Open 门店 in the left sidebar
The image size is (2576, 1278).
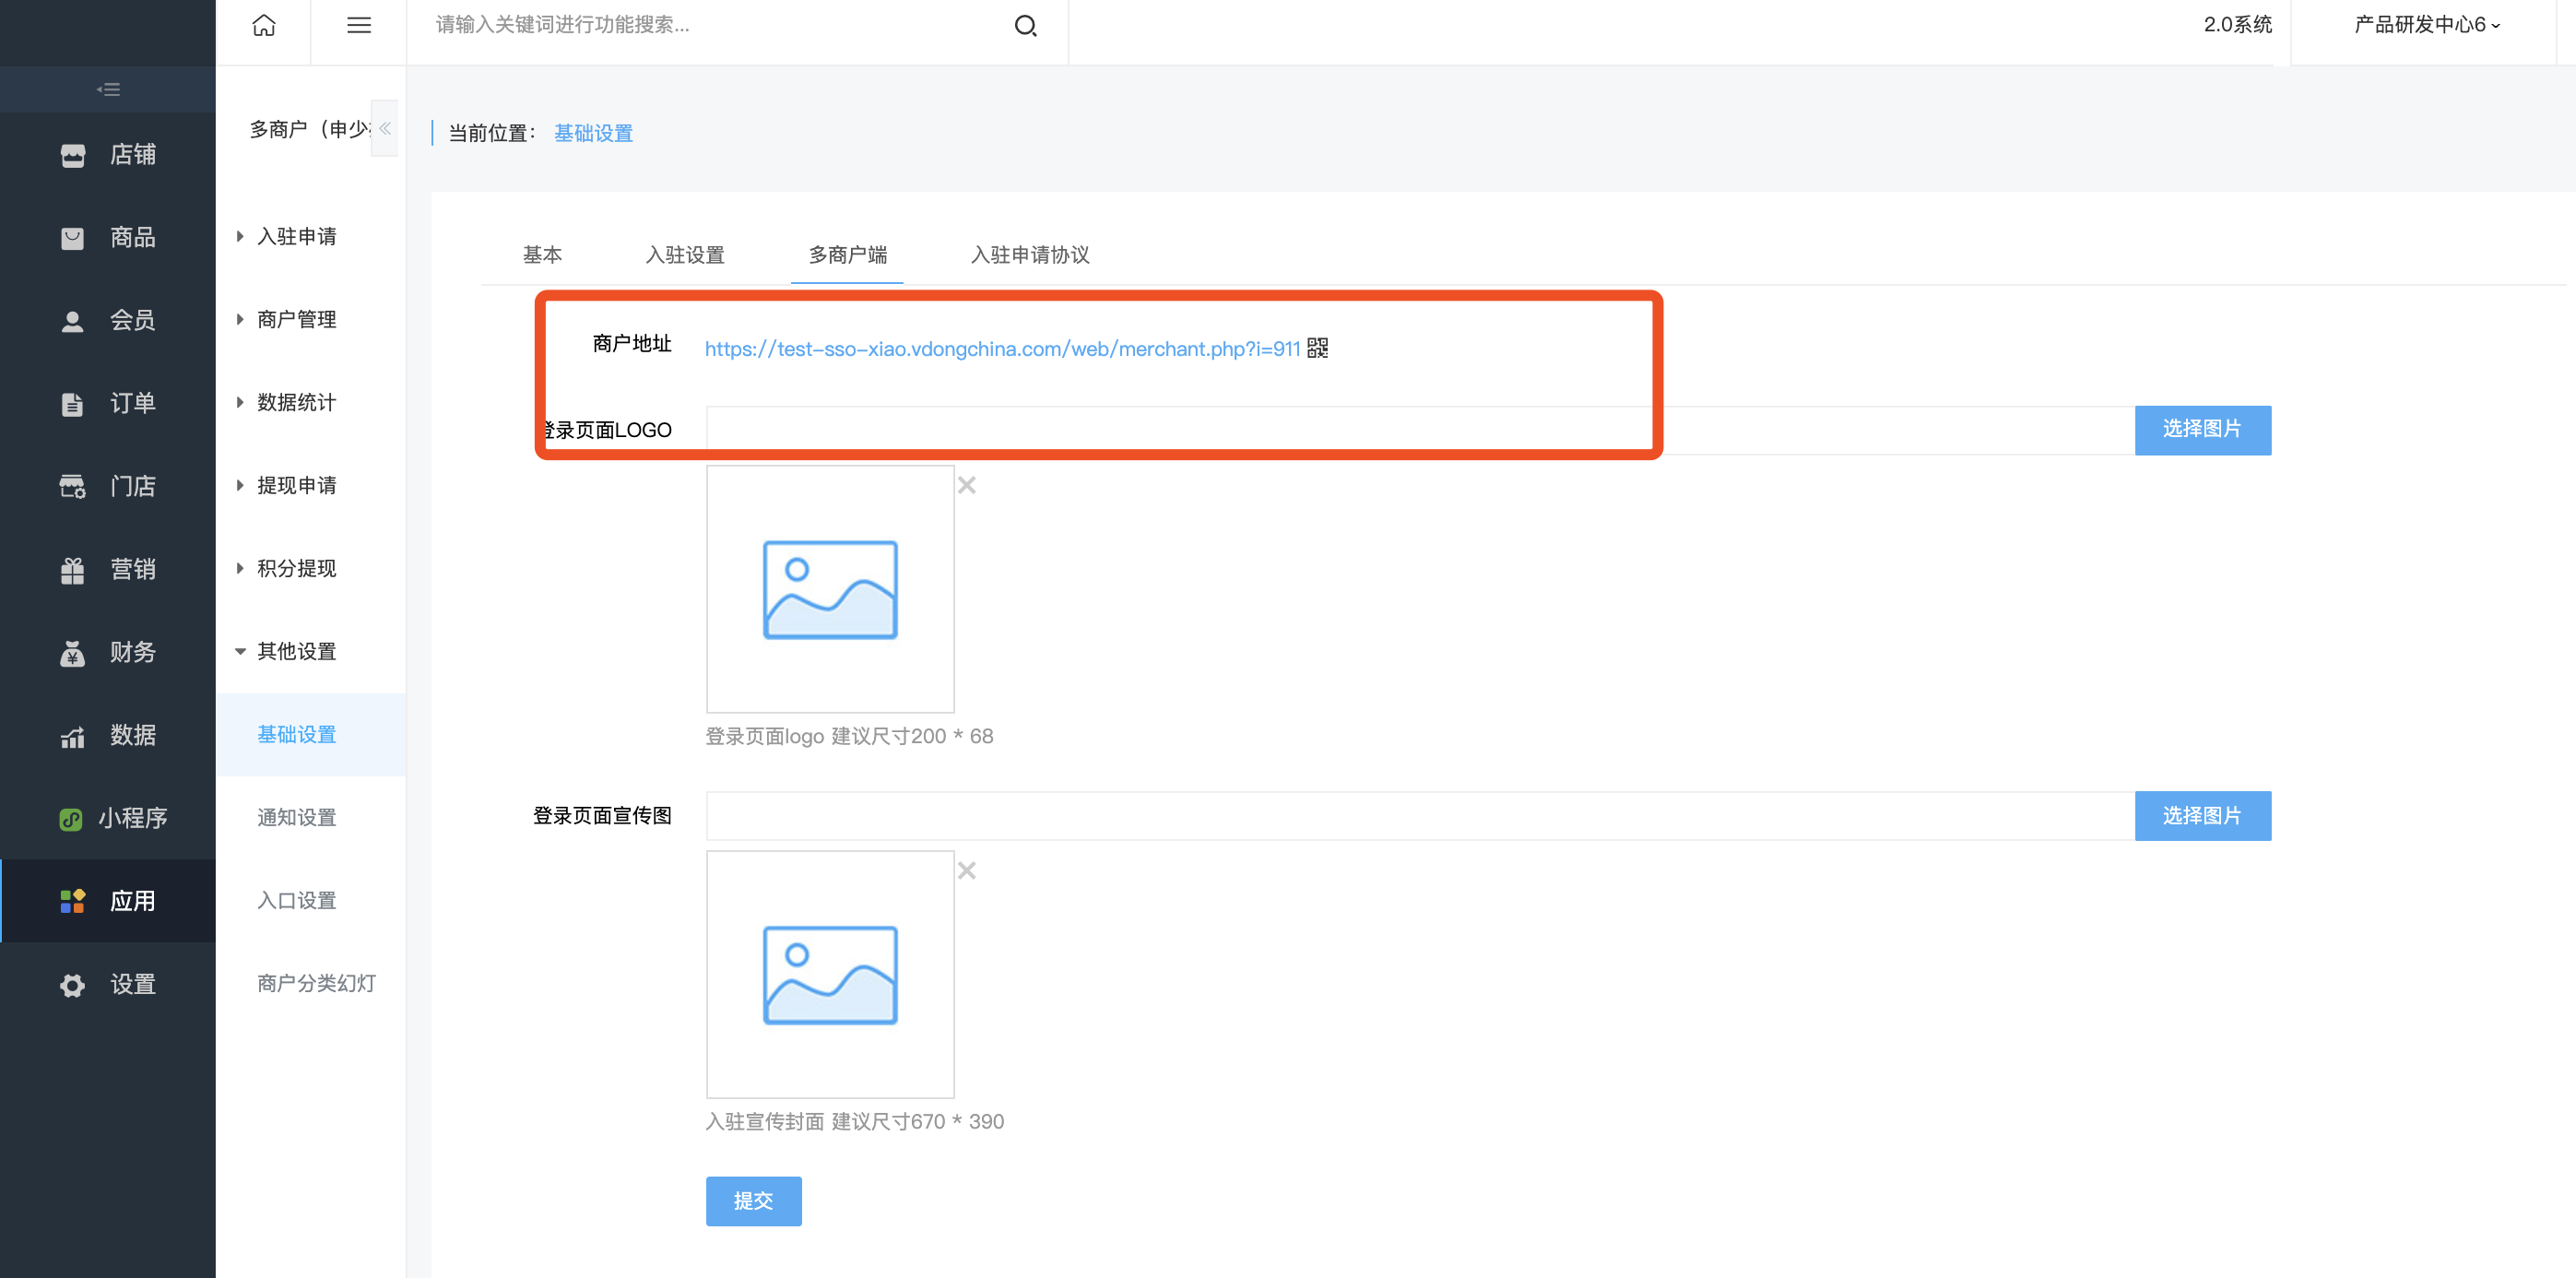(x=108, y=487)
